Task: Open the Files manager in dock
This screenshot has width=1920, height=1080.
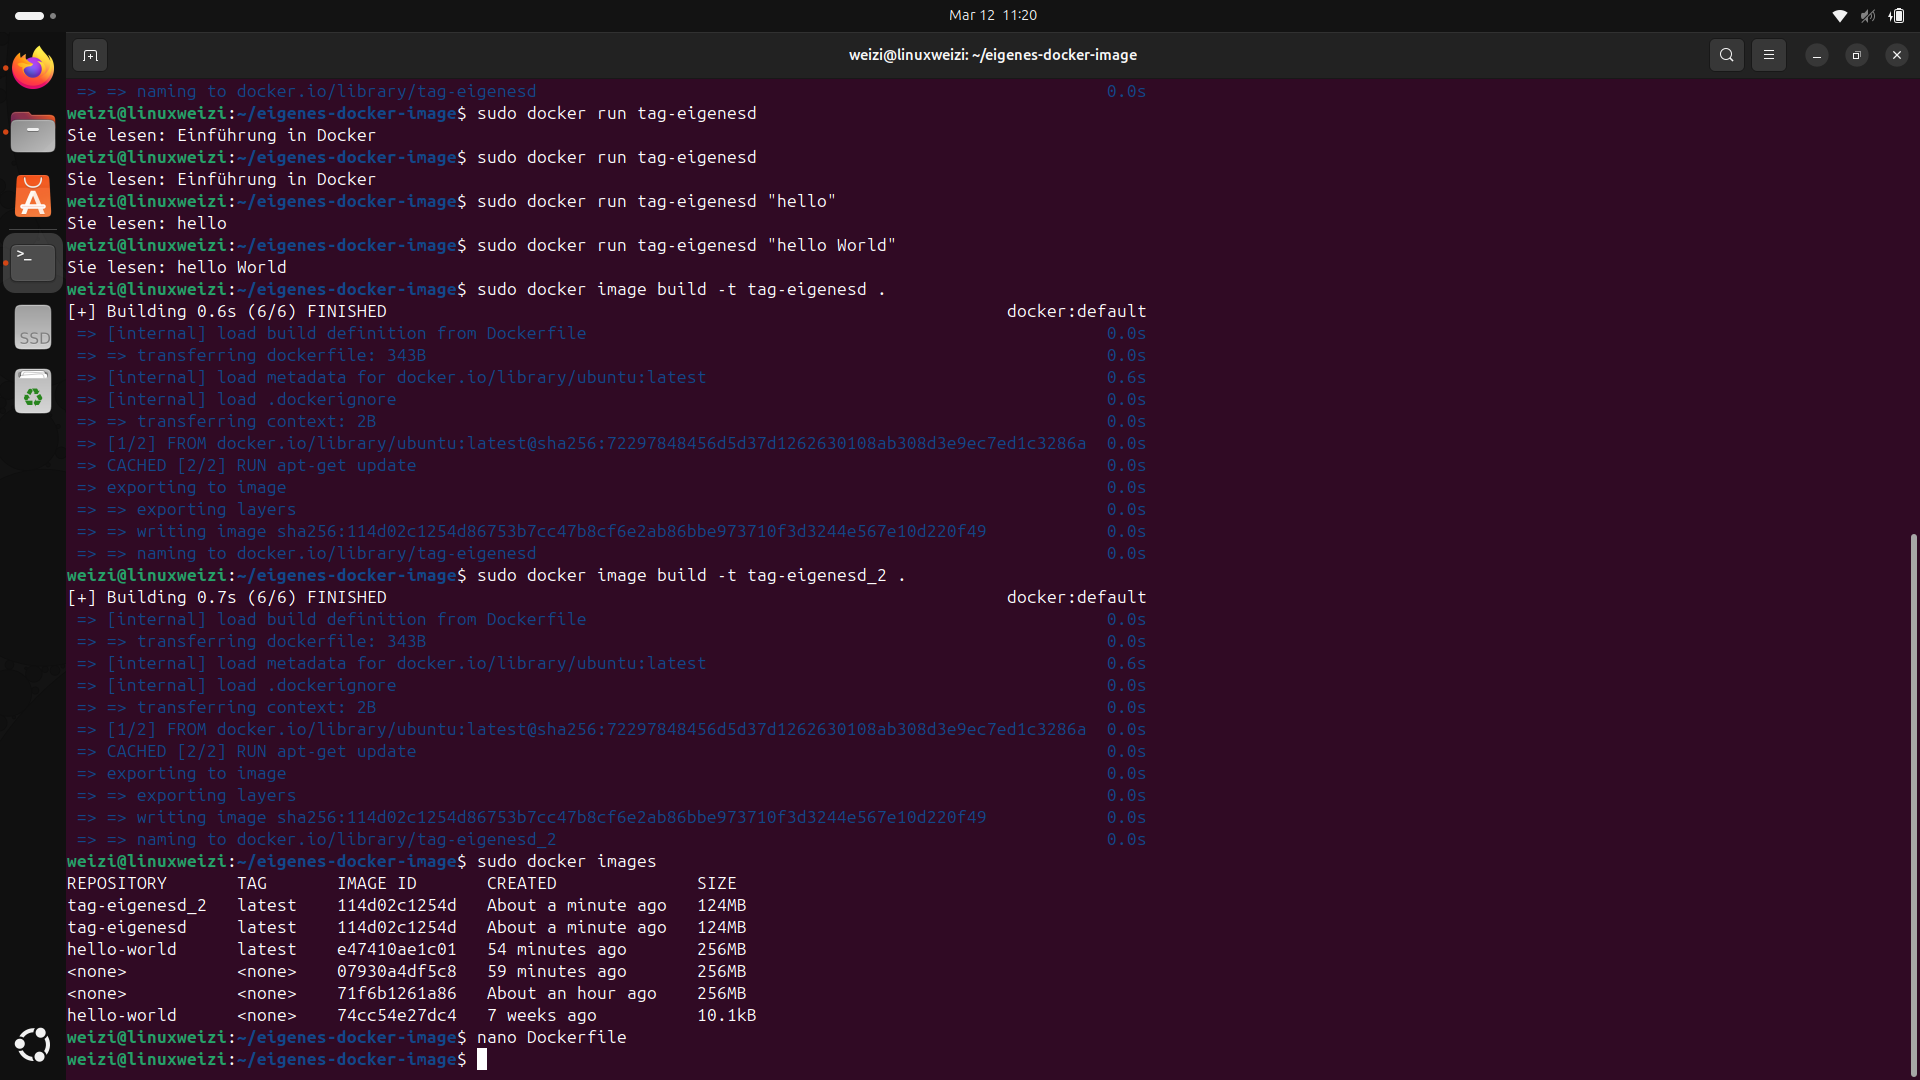Action: (x=33, y=132)
